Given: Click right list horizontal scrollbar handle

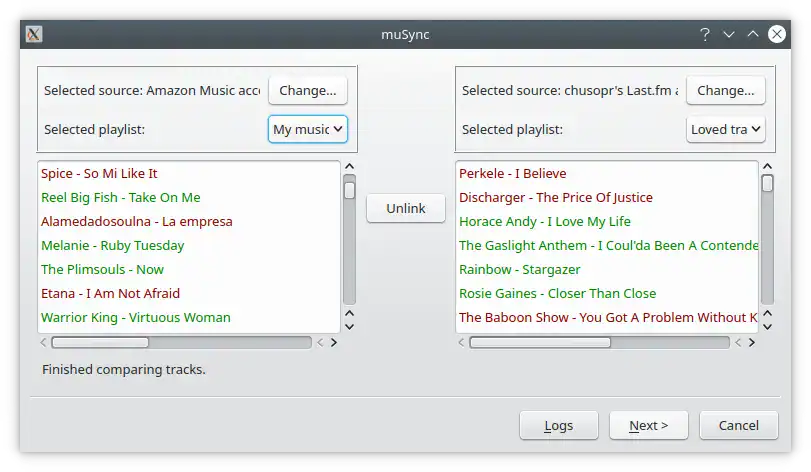Looking at the screenshot, I should pyautogui.click(x=540, y=343).
